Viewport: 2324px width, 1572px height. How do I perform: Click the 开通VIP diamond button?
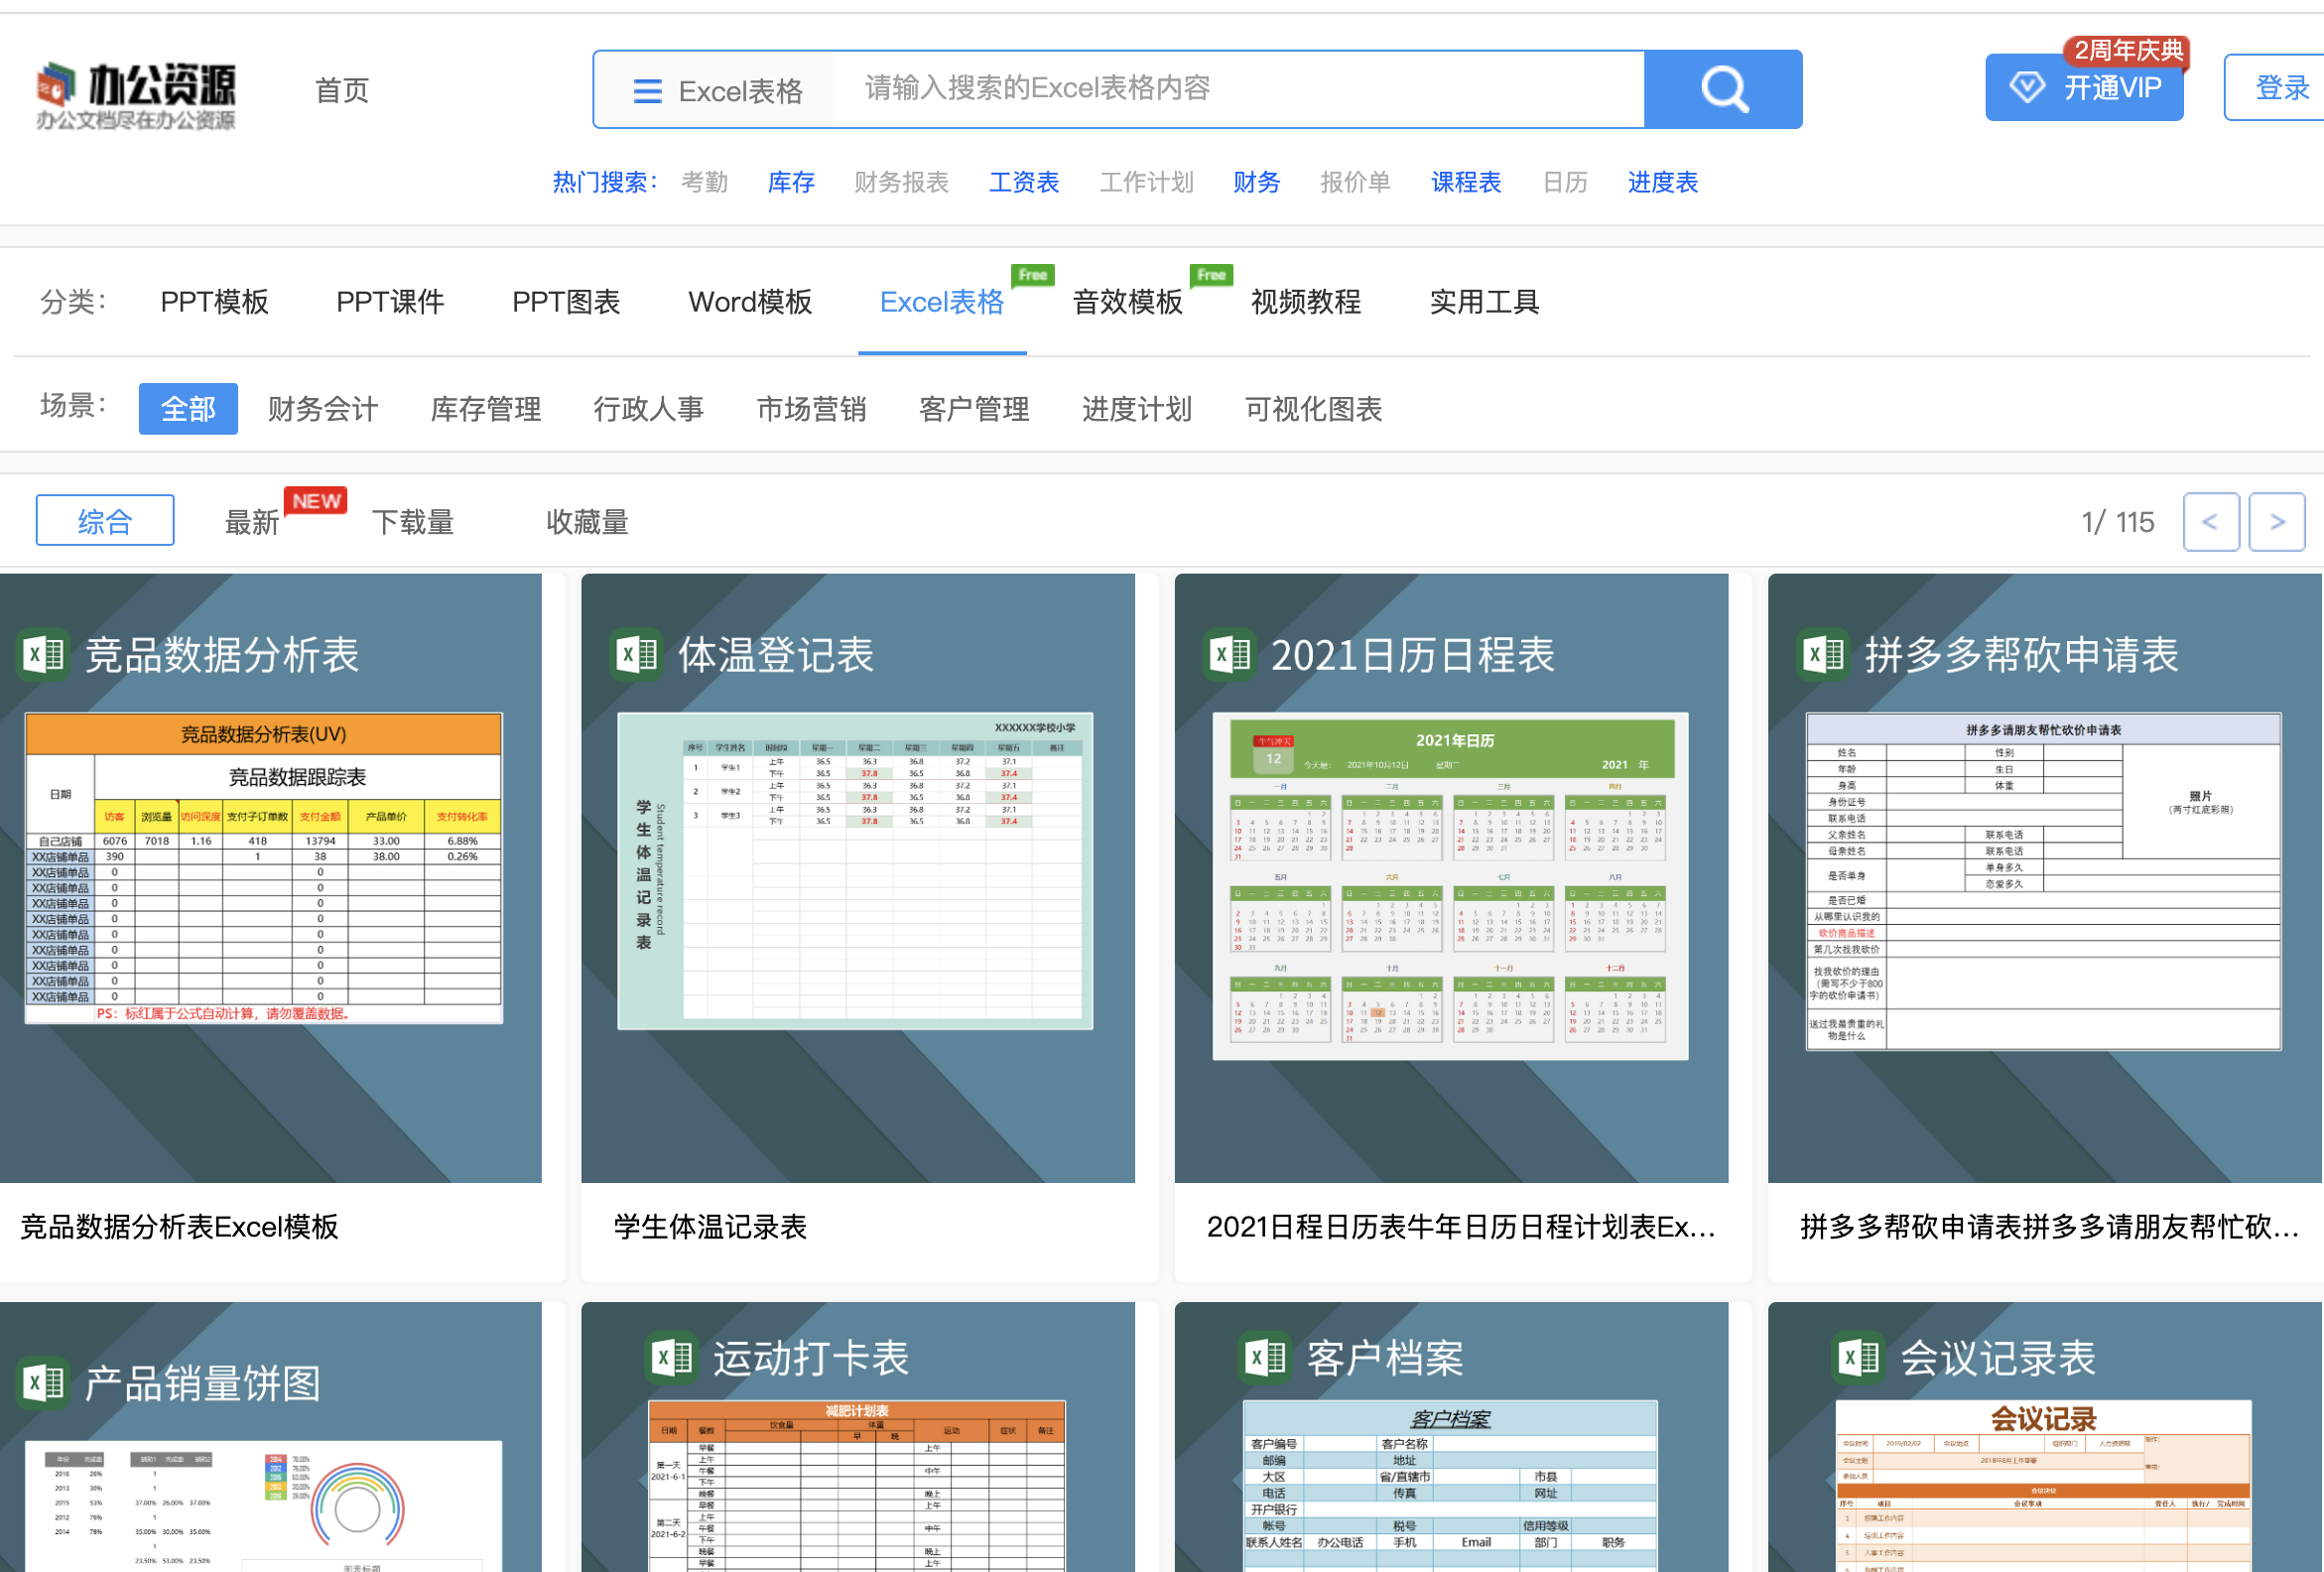(2084, 88)
